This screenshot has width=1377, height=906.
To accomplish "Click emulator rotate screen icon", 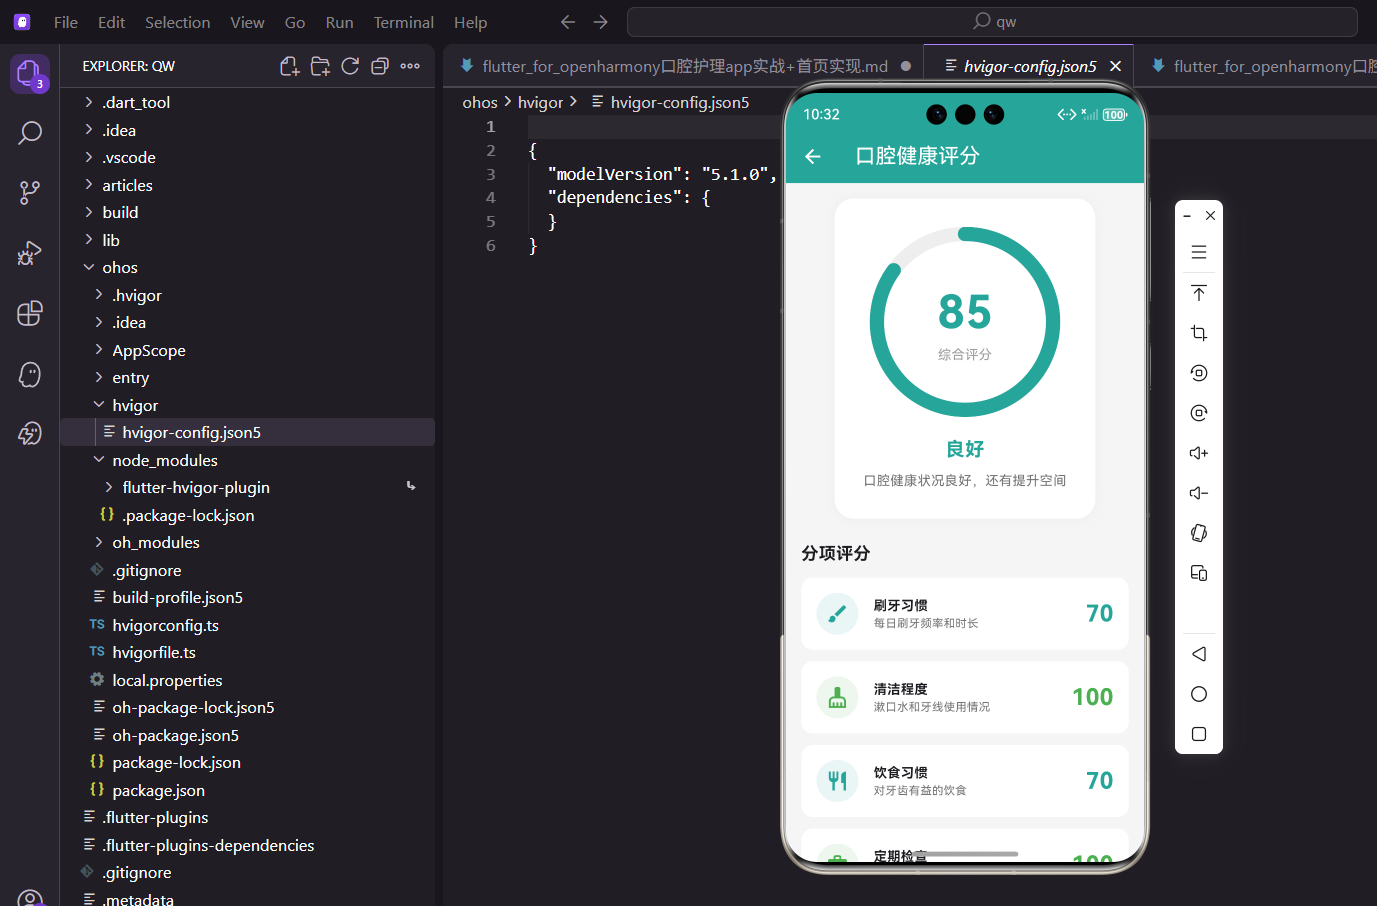I will click(x=1199, y=533).
